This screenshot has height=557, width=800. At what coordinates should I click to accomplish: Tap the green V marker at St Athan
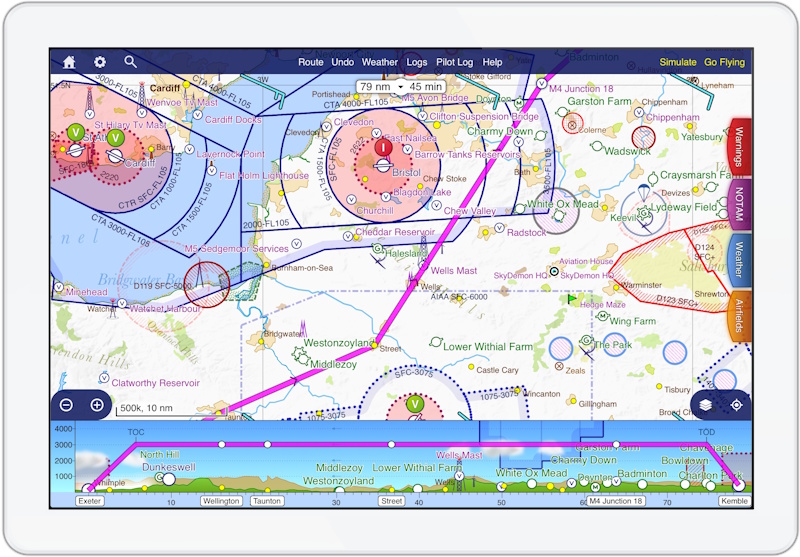[x=76, y=133]
